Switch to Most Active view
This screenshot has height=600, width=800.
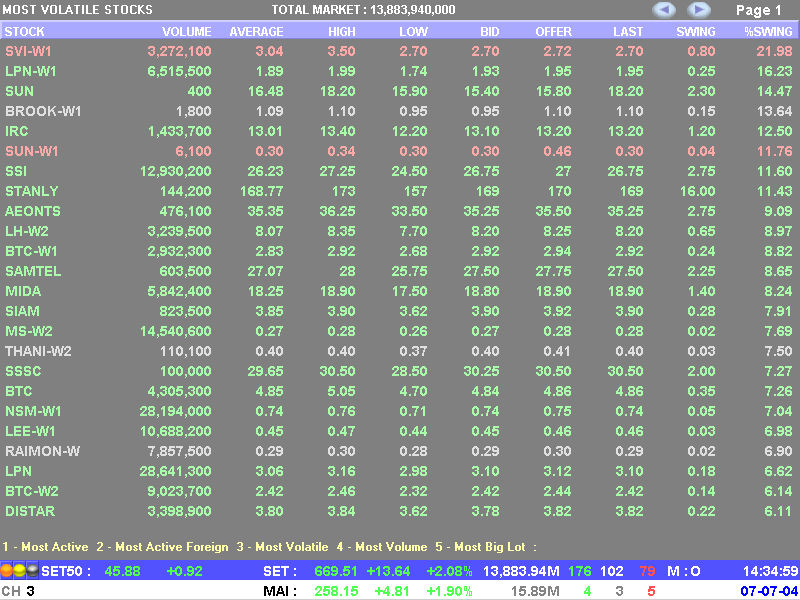coord(45,547)
